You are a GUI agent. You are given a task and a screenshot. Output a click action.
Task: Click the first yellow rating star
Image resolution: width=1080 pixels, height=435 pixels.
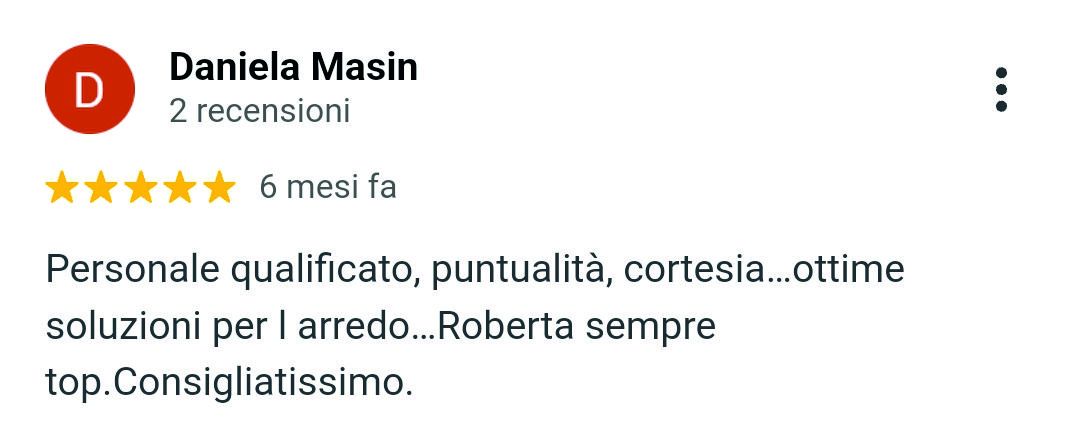click(62, 187)
